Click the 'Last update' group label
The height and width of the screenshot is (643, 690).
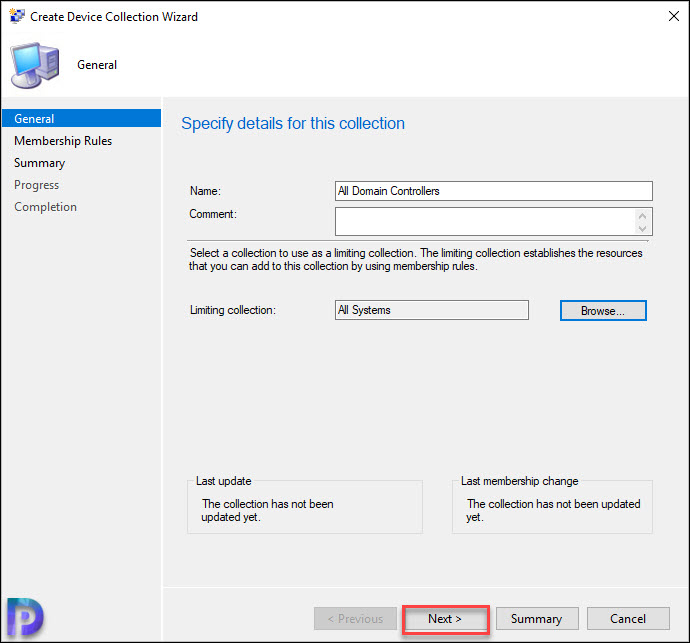point(224,481)
